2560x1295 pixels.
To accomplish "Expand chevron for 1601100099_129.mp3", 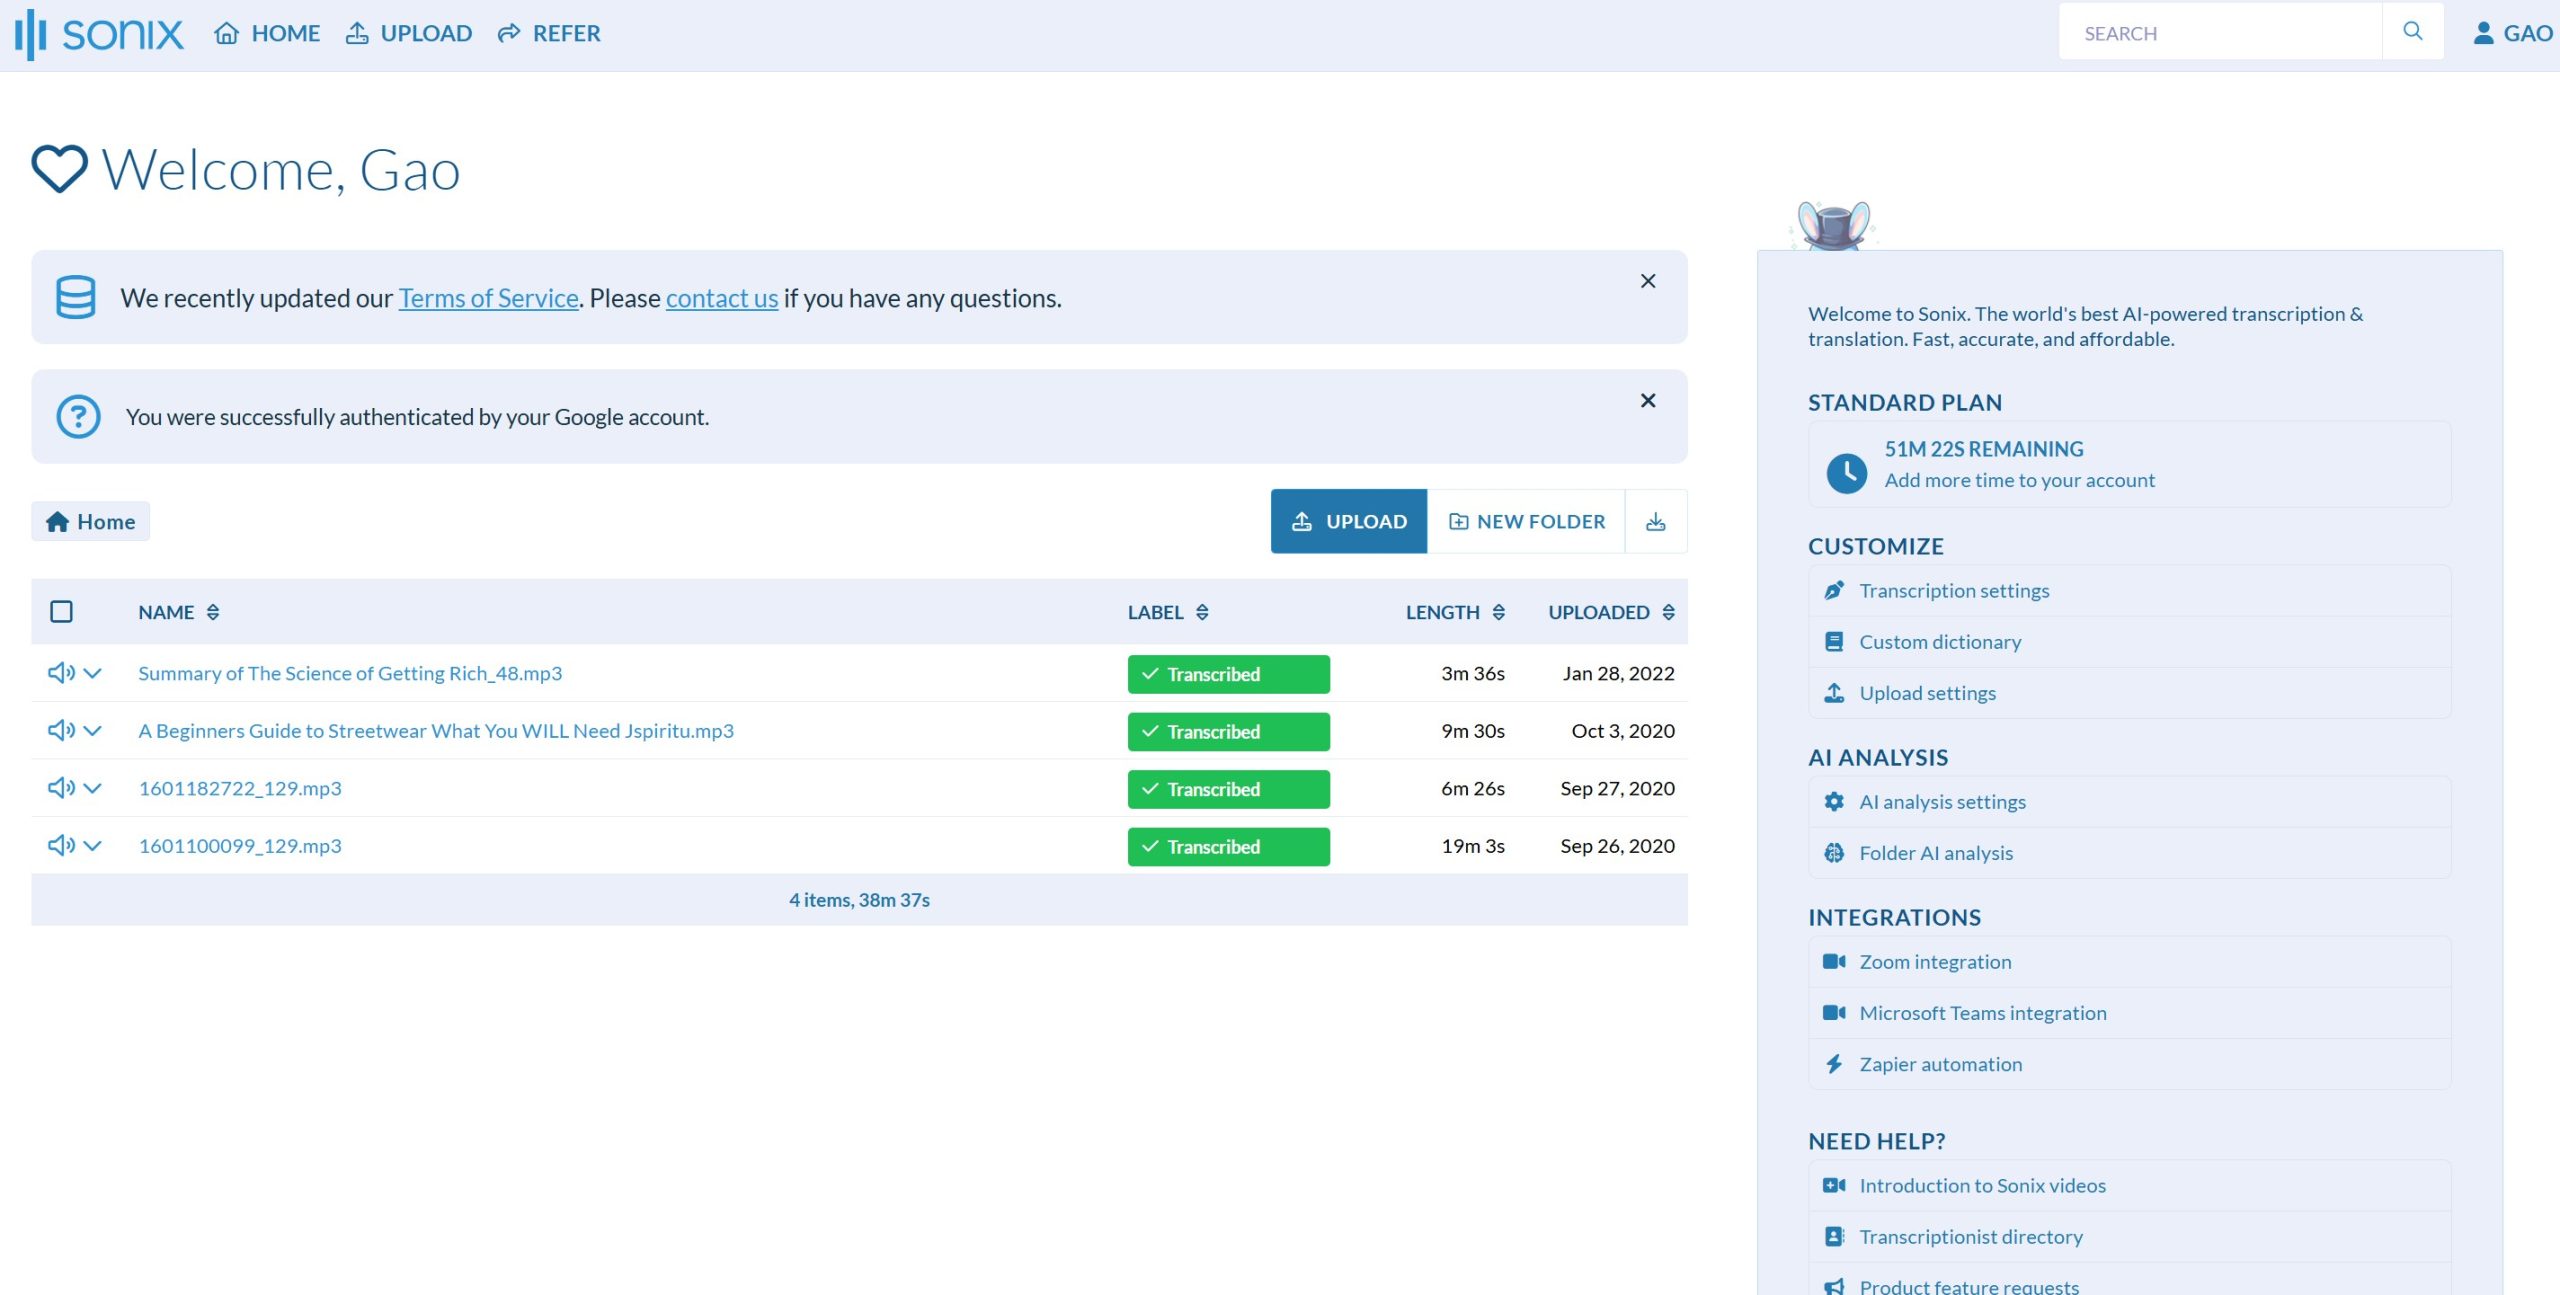I will coord(93,846).
